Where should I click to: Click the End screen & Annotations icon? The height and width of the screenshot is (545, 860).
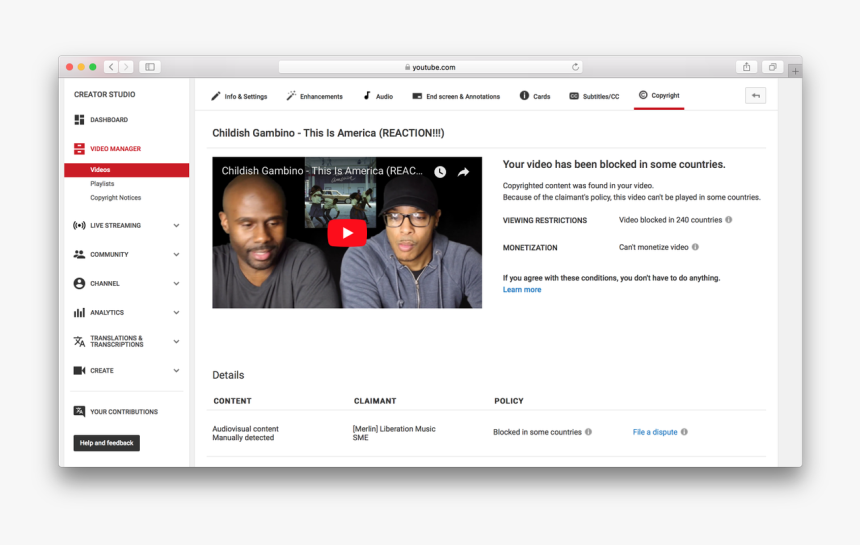(x=417, y=96)
